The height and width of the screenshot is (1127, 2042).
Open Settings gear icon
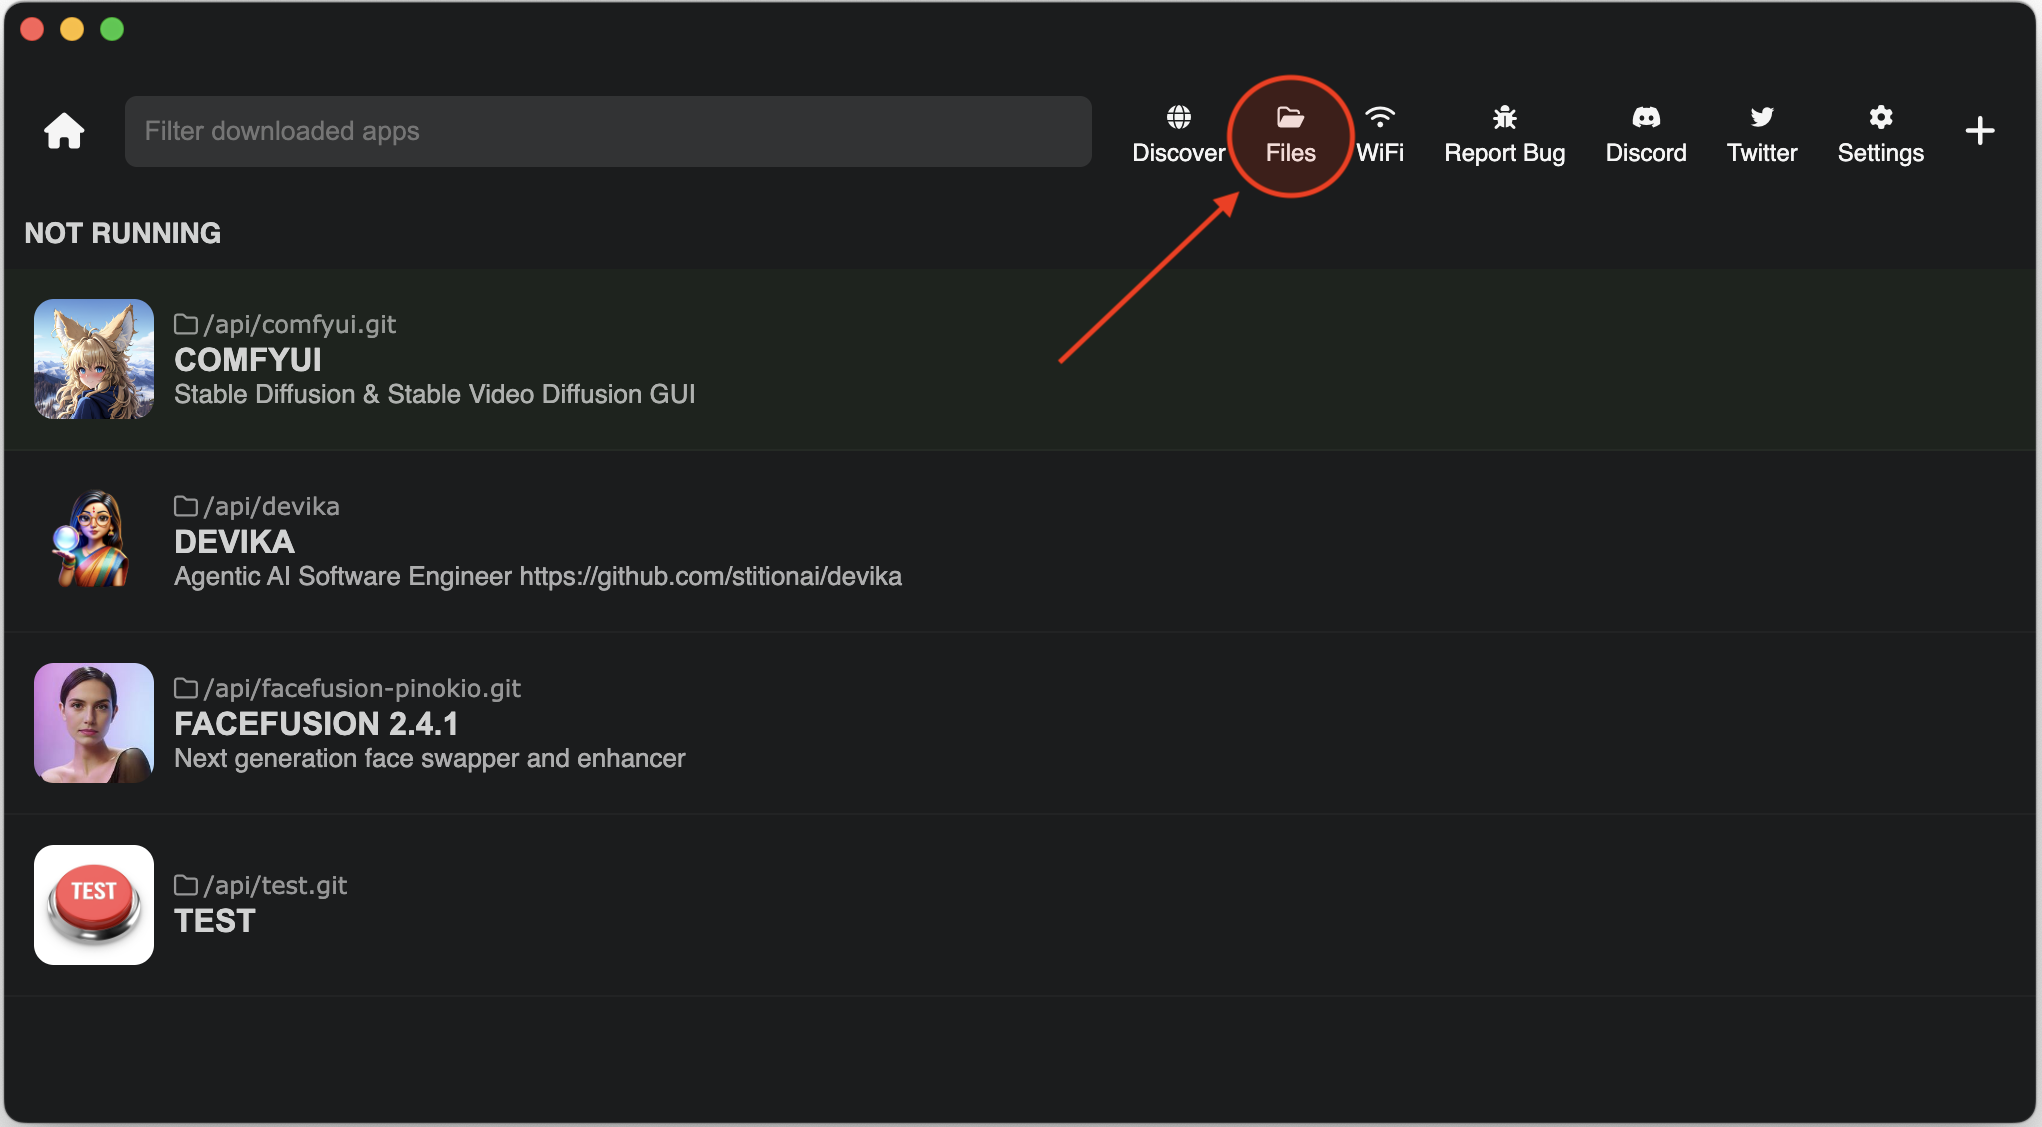(x=1880, y=117)
